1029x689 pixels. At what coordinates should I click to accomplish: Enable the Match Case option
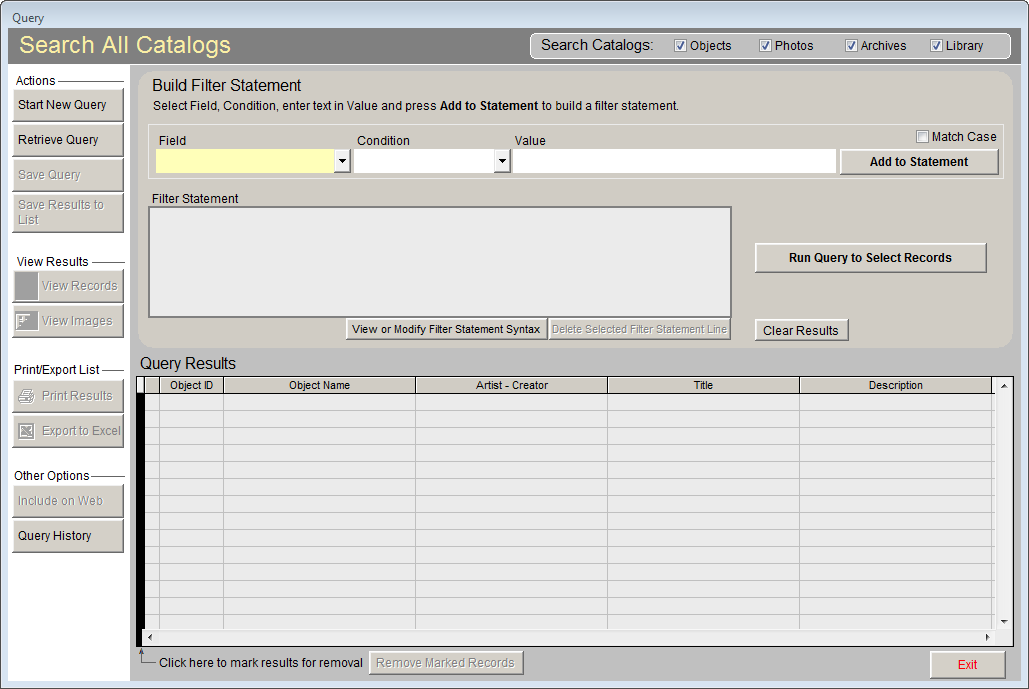925,137
